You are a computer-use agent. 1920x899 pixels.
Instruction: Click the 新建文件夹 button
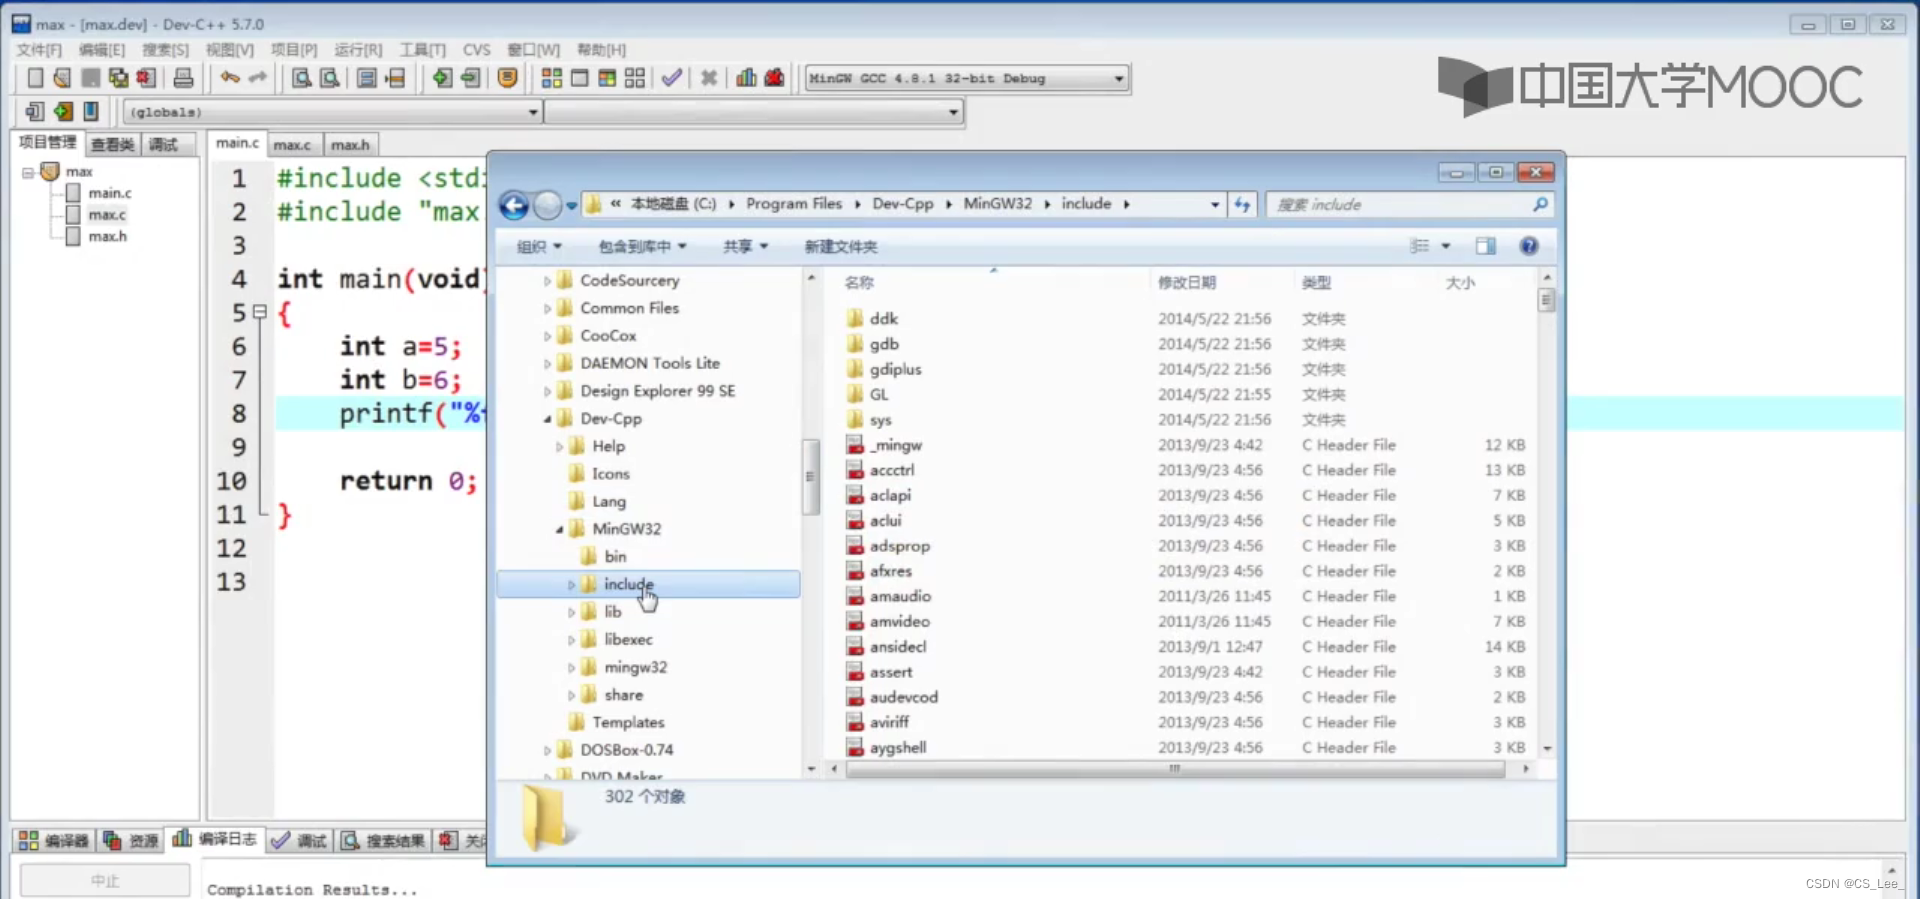pyautogui.click(x=840, y=247)
